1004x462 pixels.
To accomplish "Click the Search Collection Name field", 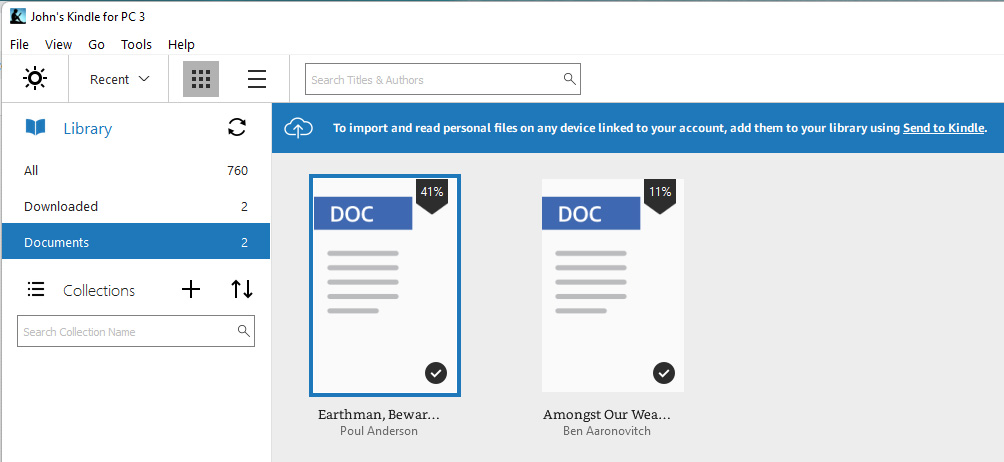I will pos(136,331).
